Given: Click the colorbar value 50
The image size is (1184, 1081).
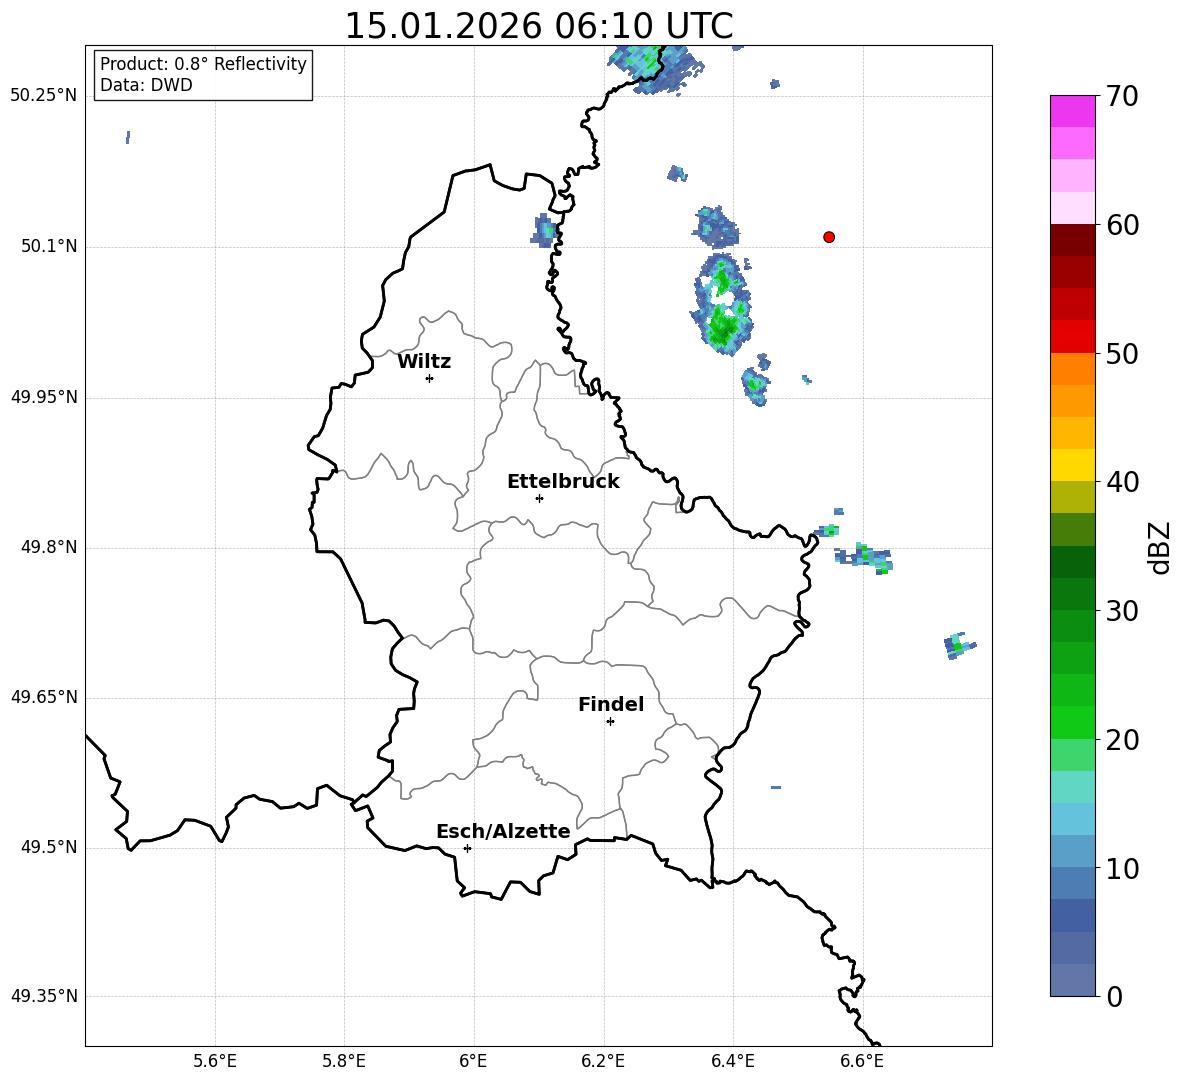Looking at the screenshot, I should pyautogui.click(x=1122, y=354).
